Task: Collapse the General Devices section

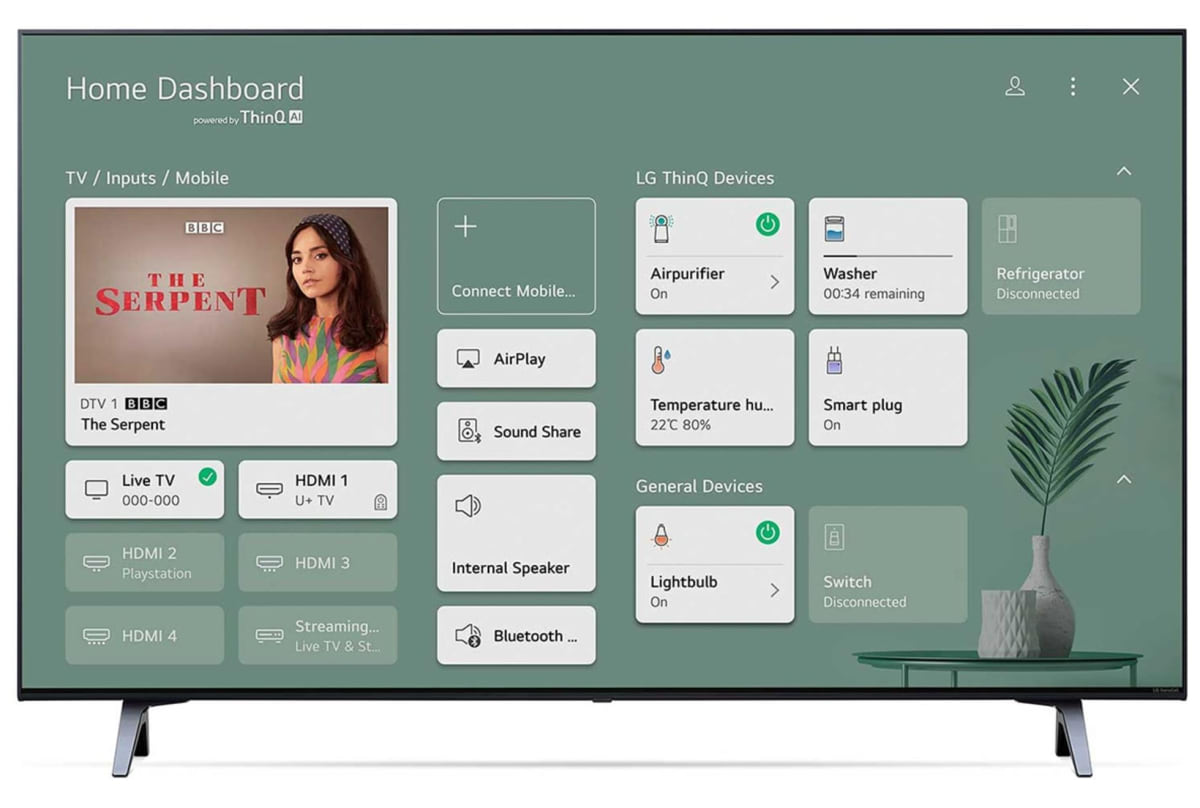Action: (x=1124, y=480)
